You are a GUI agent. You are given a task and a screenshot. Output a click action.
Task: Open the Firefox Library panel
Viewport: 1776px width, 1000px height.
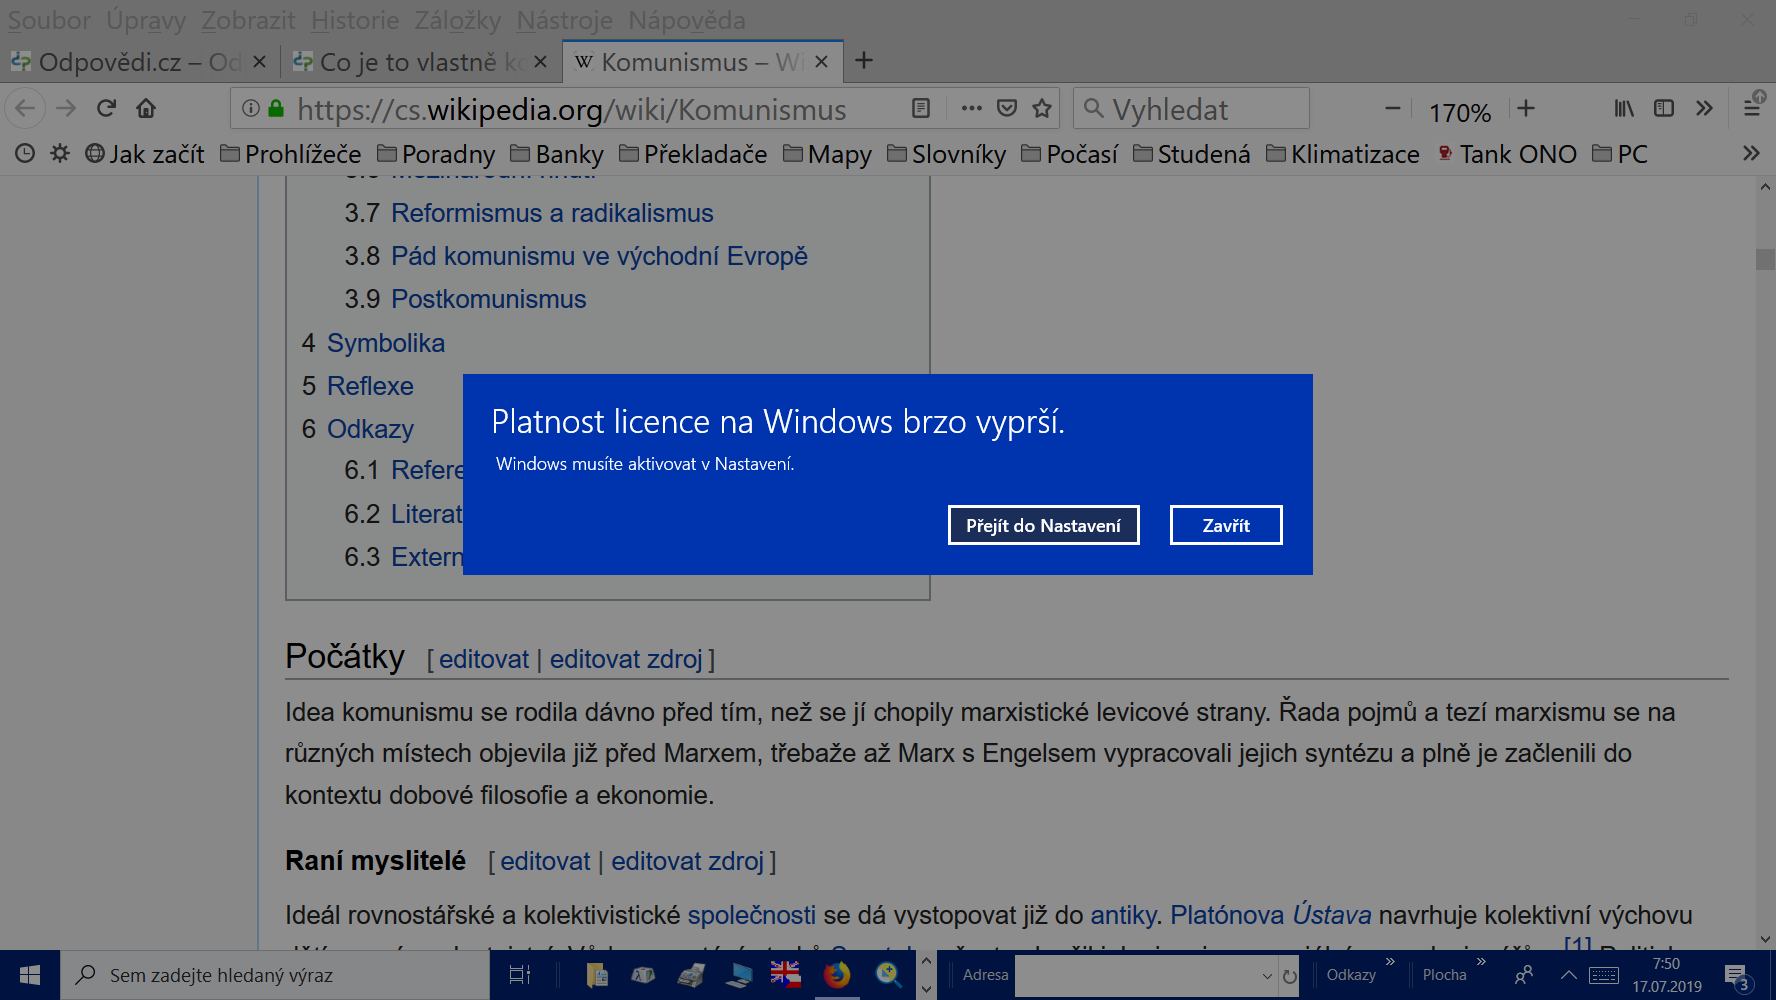[x=1623, y=108]
